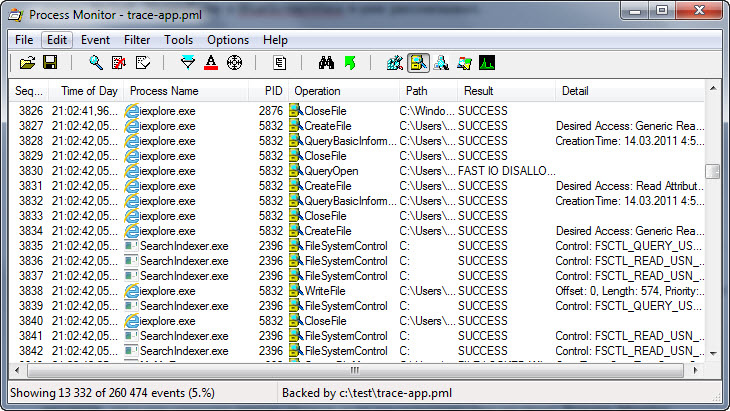The width and height of the screenshot is (730, 411).
Task: Click the SearchIndexer.exe icon in row 3835
Action: coord(131,246)
